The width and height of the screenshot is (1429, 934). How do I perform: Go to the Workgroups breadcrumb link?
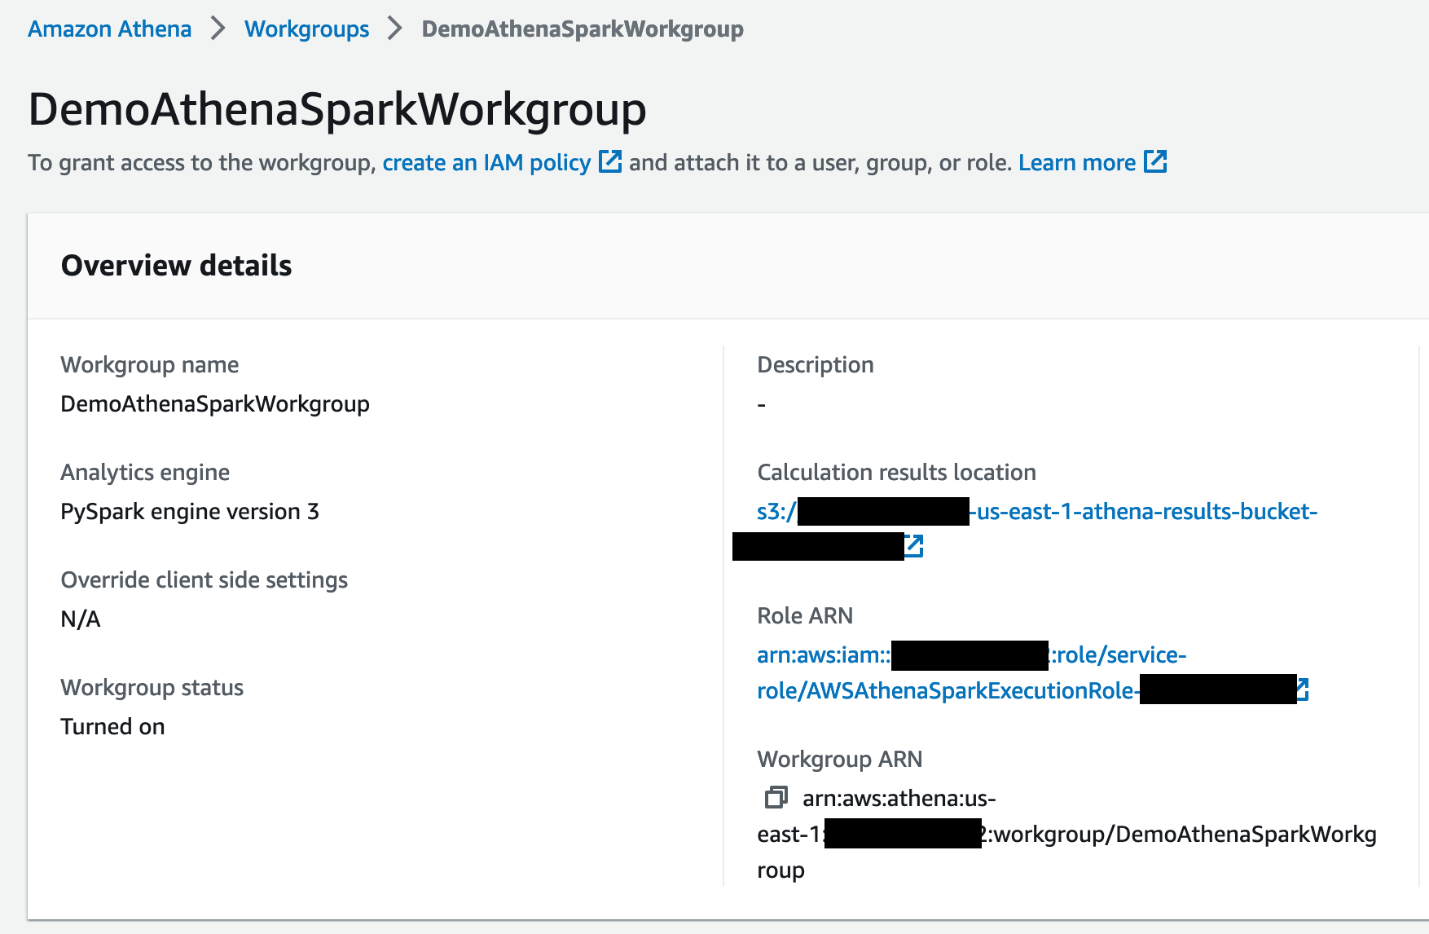tap(307, 29)
